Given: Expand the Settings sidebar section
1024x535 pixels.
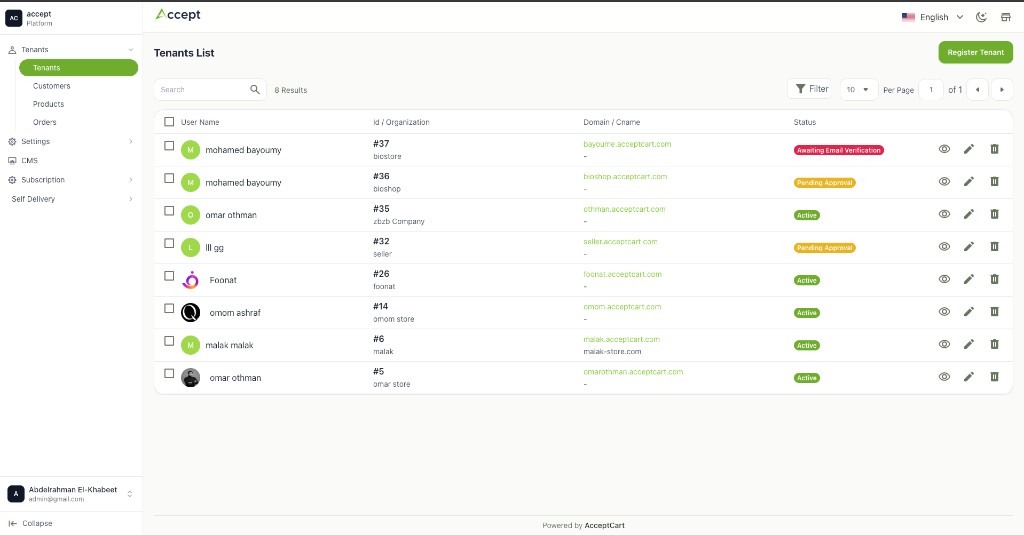Looking at the screenshot, I should tap(71, 141).
